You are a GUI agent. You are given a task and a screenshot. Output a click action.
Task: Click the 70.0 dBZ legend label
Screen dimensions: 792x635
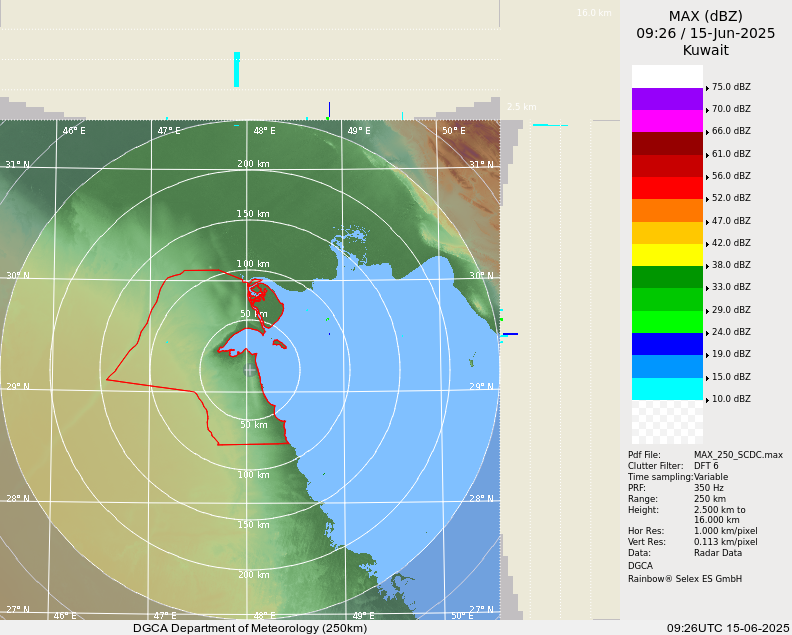coord(731,109)
